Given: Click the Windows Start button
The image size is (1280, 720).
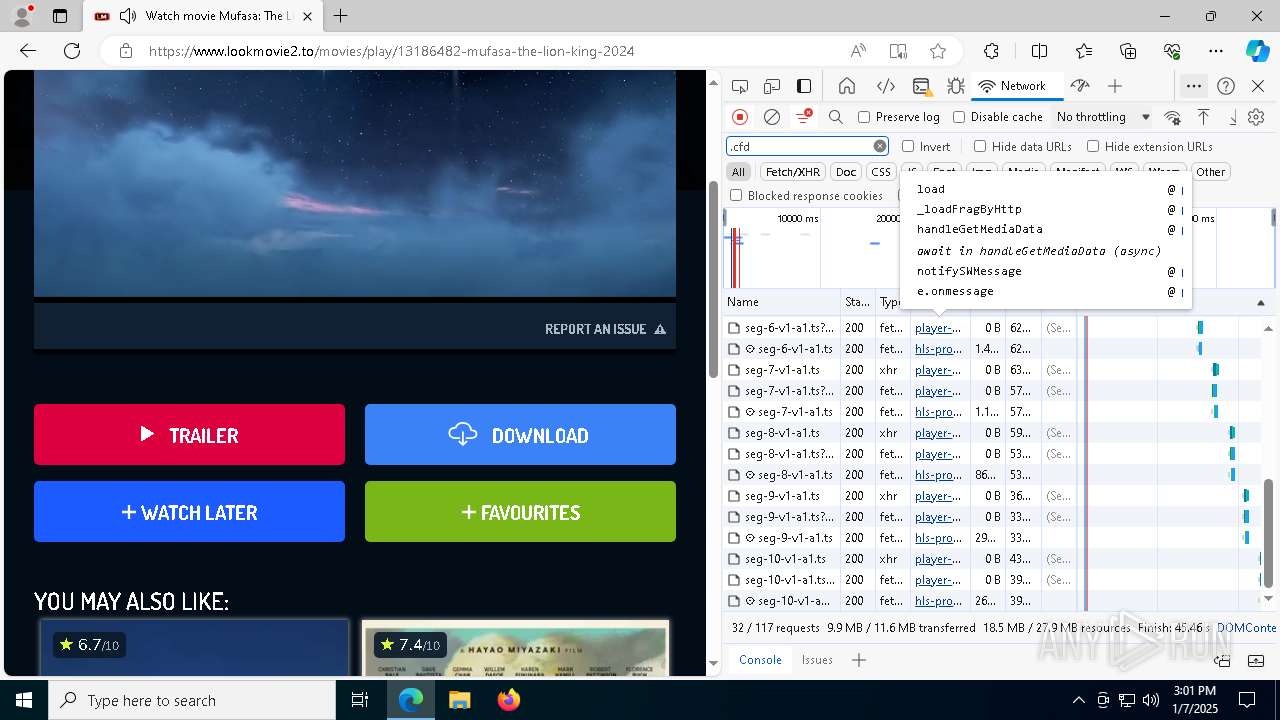Looking at the screenshot, I should click(24, 700).
